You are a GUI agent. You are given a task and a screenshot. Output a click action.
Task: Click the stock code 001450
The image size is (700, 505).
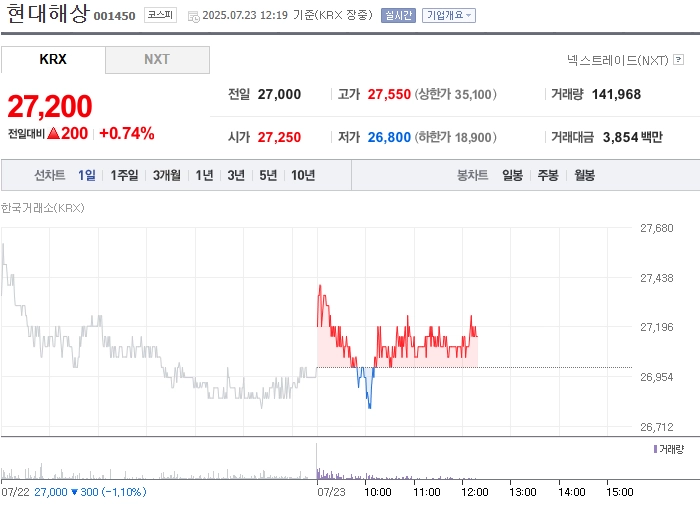click(114, 16)
